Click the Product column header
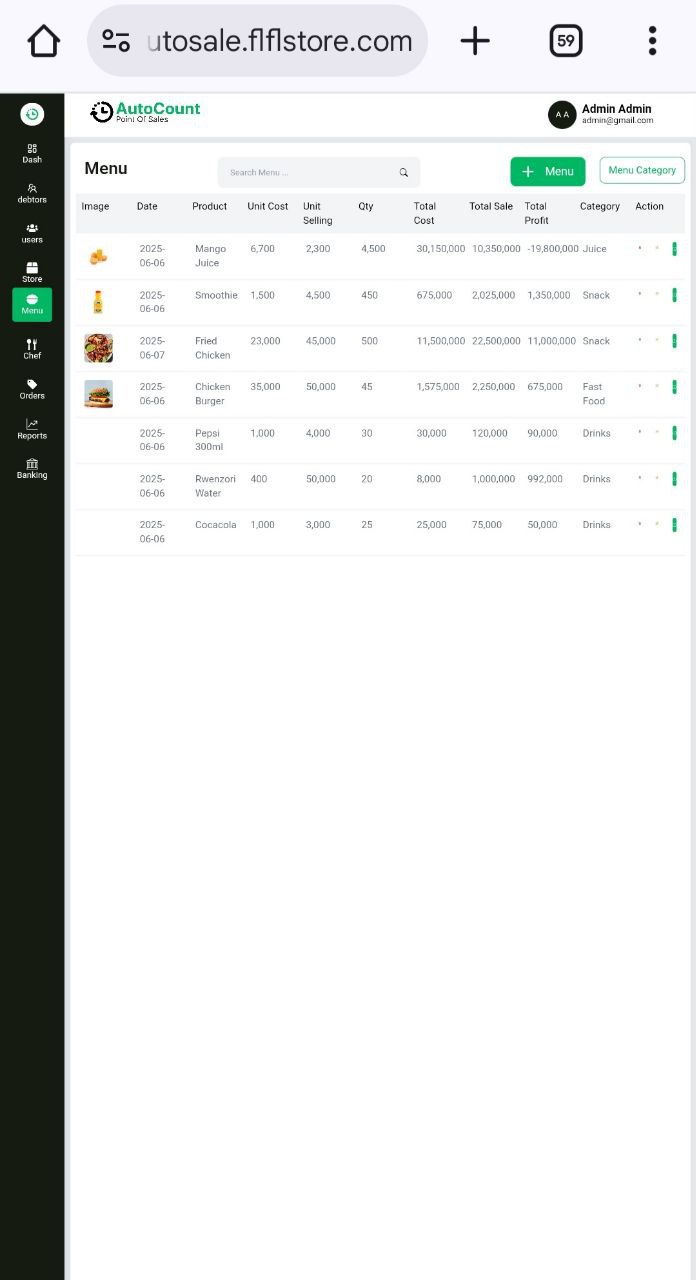The width and height of the screenshot is (696, 1280). [210, 206]
